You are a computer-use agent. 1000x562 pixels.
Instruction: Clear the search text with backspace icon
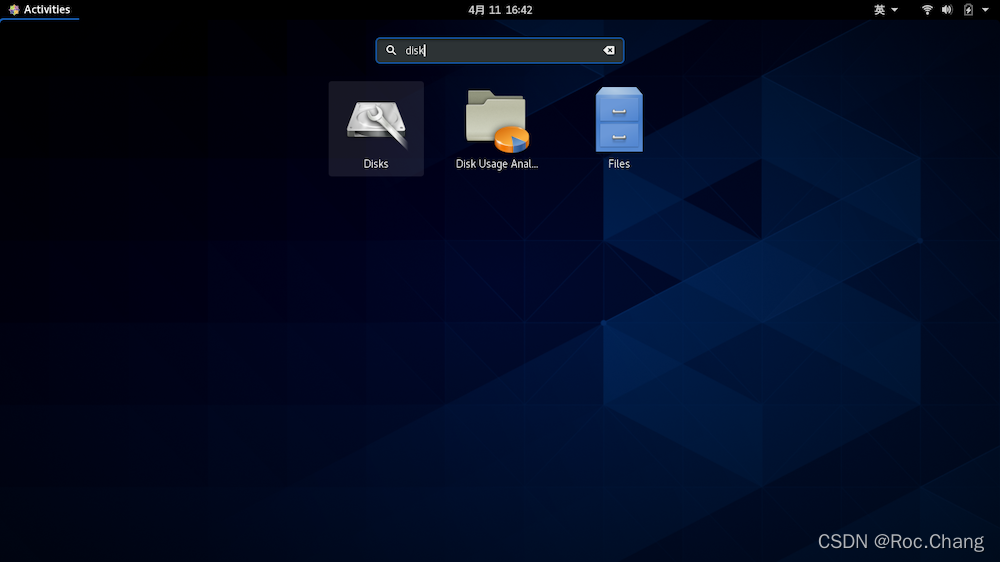coord(609,50)
